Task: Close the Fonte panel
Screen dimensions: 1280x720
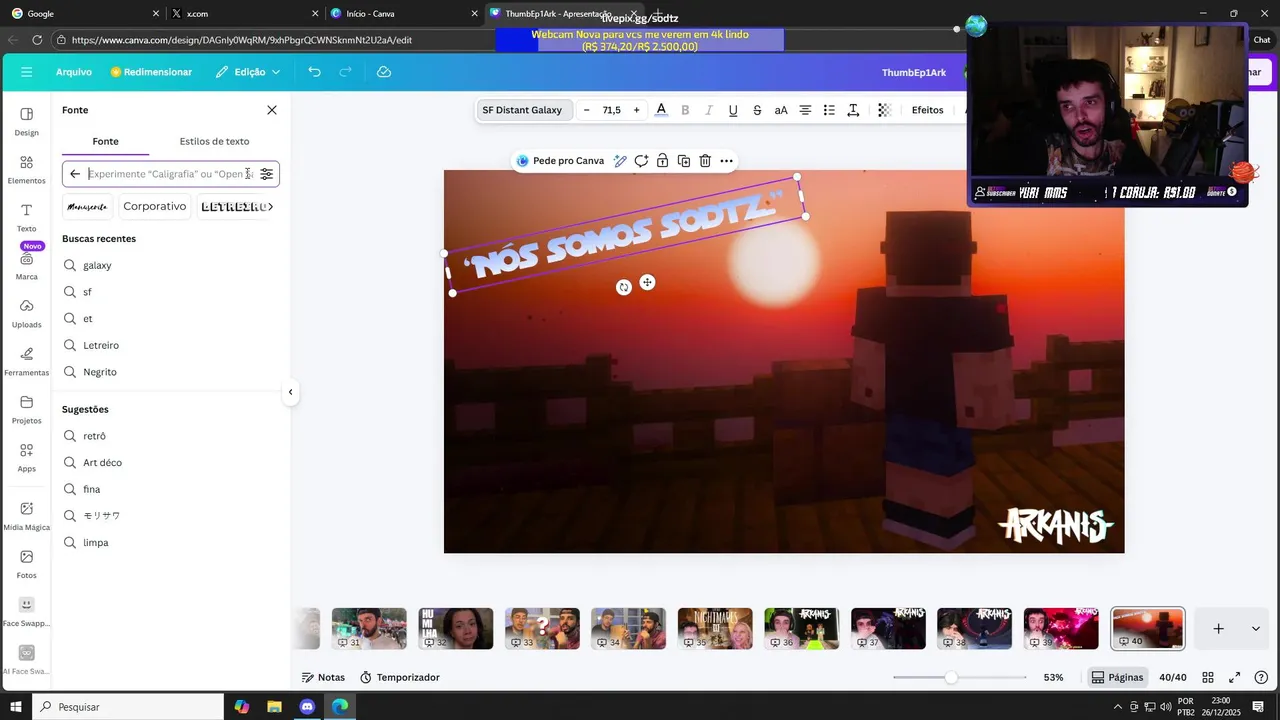Action: (271, 110)
